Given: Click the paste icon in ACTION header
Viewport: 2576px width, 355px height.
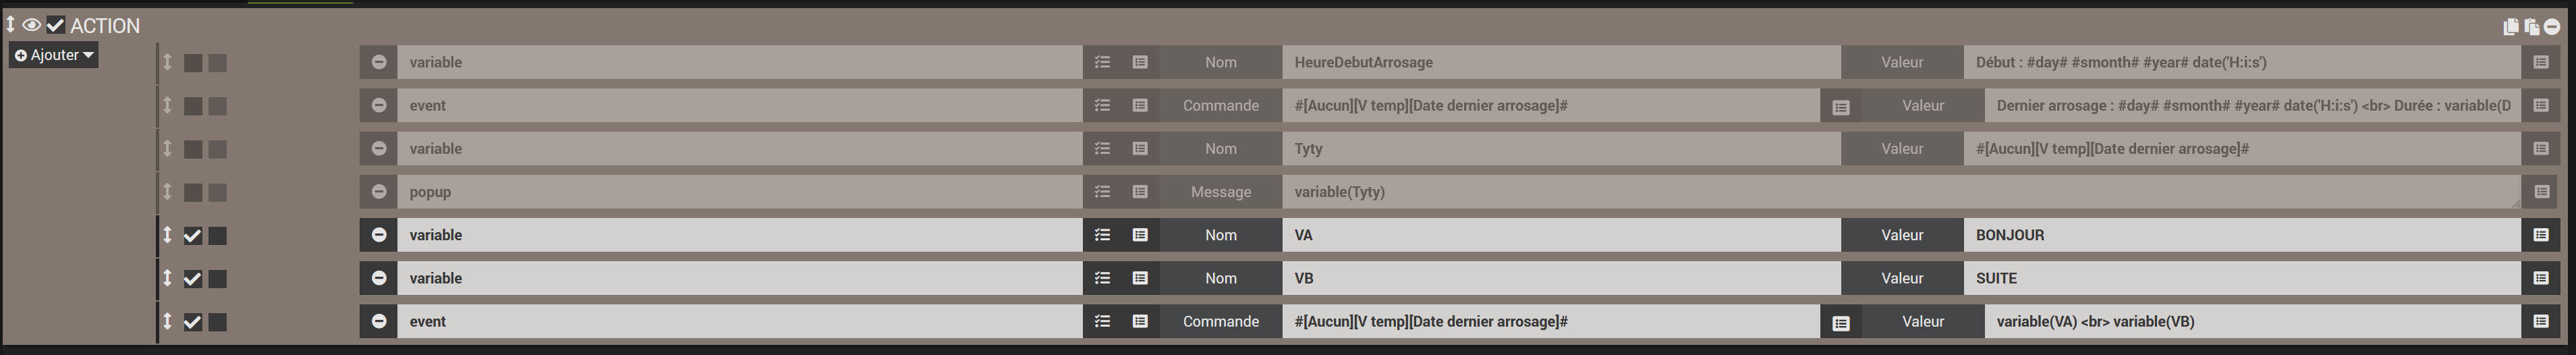Looking at the screenshot, I should [x=2531, y=27].
